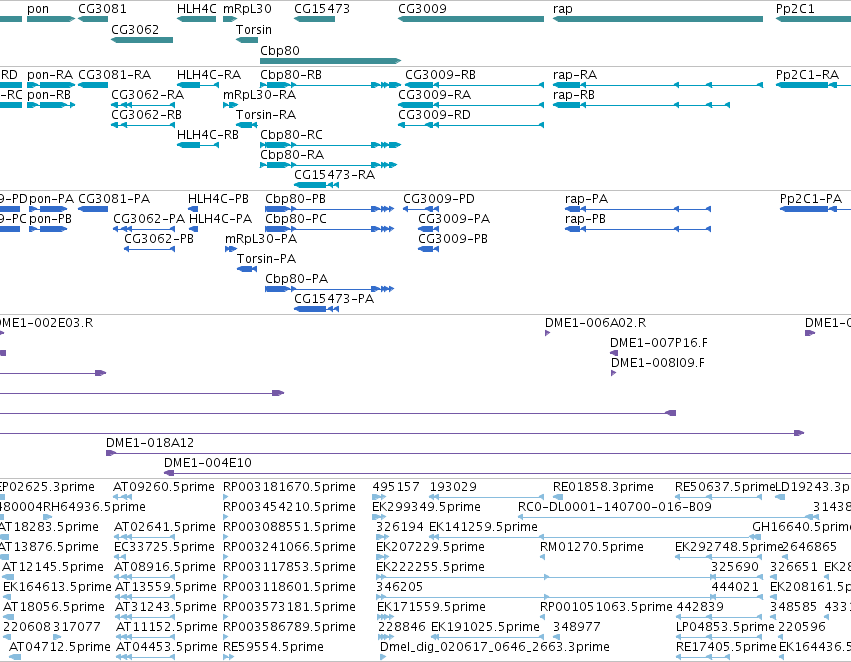The width and height of the screenshot is (851, 662).
Task: Click the Pp2C1-RA transcript label
Action: 808,74
